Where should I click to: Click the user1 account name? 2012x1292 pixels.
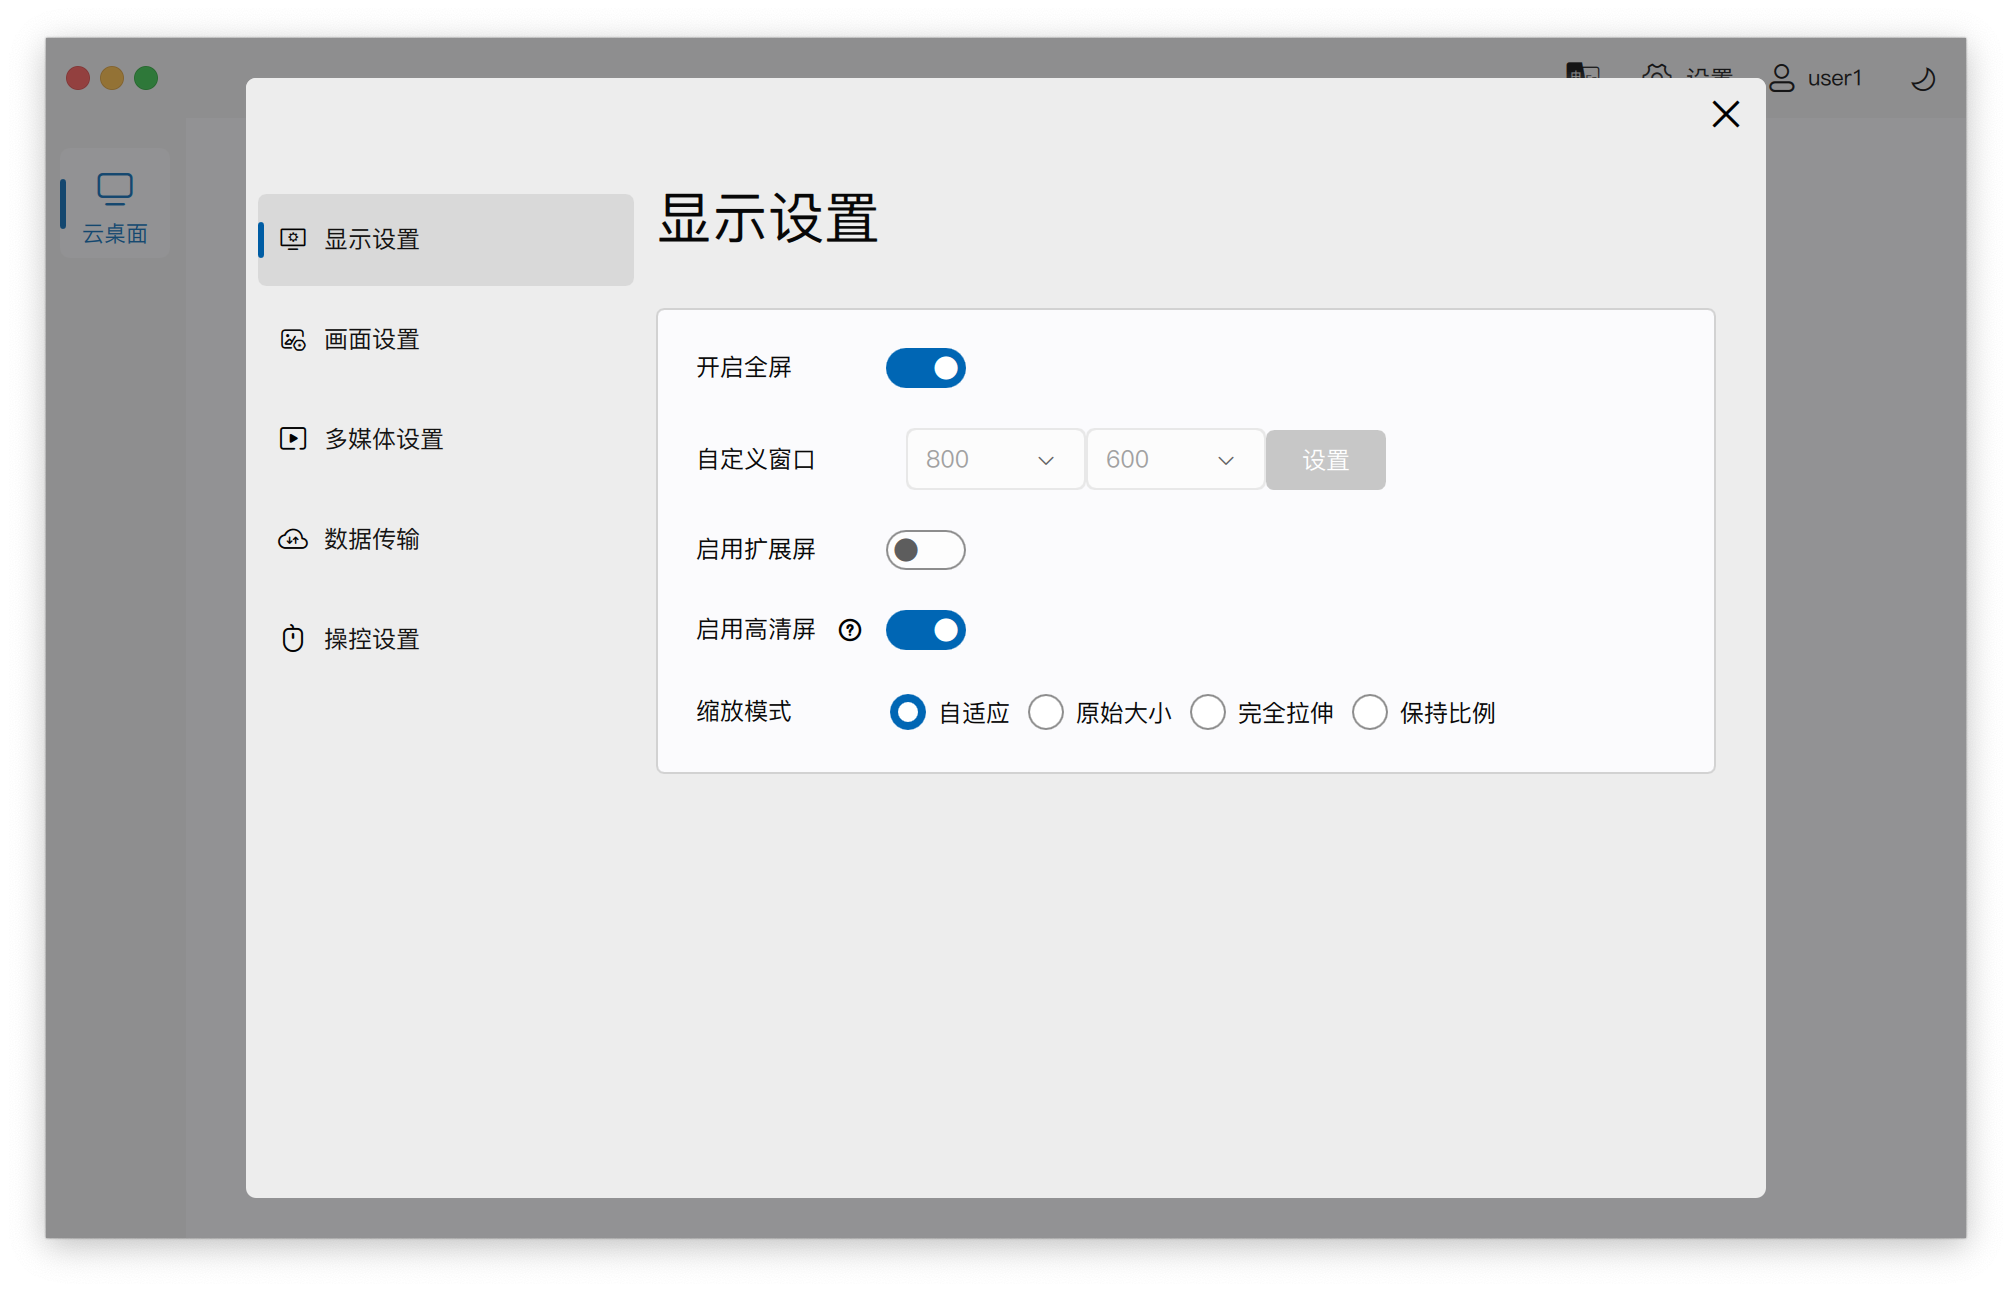(1835, 78)
